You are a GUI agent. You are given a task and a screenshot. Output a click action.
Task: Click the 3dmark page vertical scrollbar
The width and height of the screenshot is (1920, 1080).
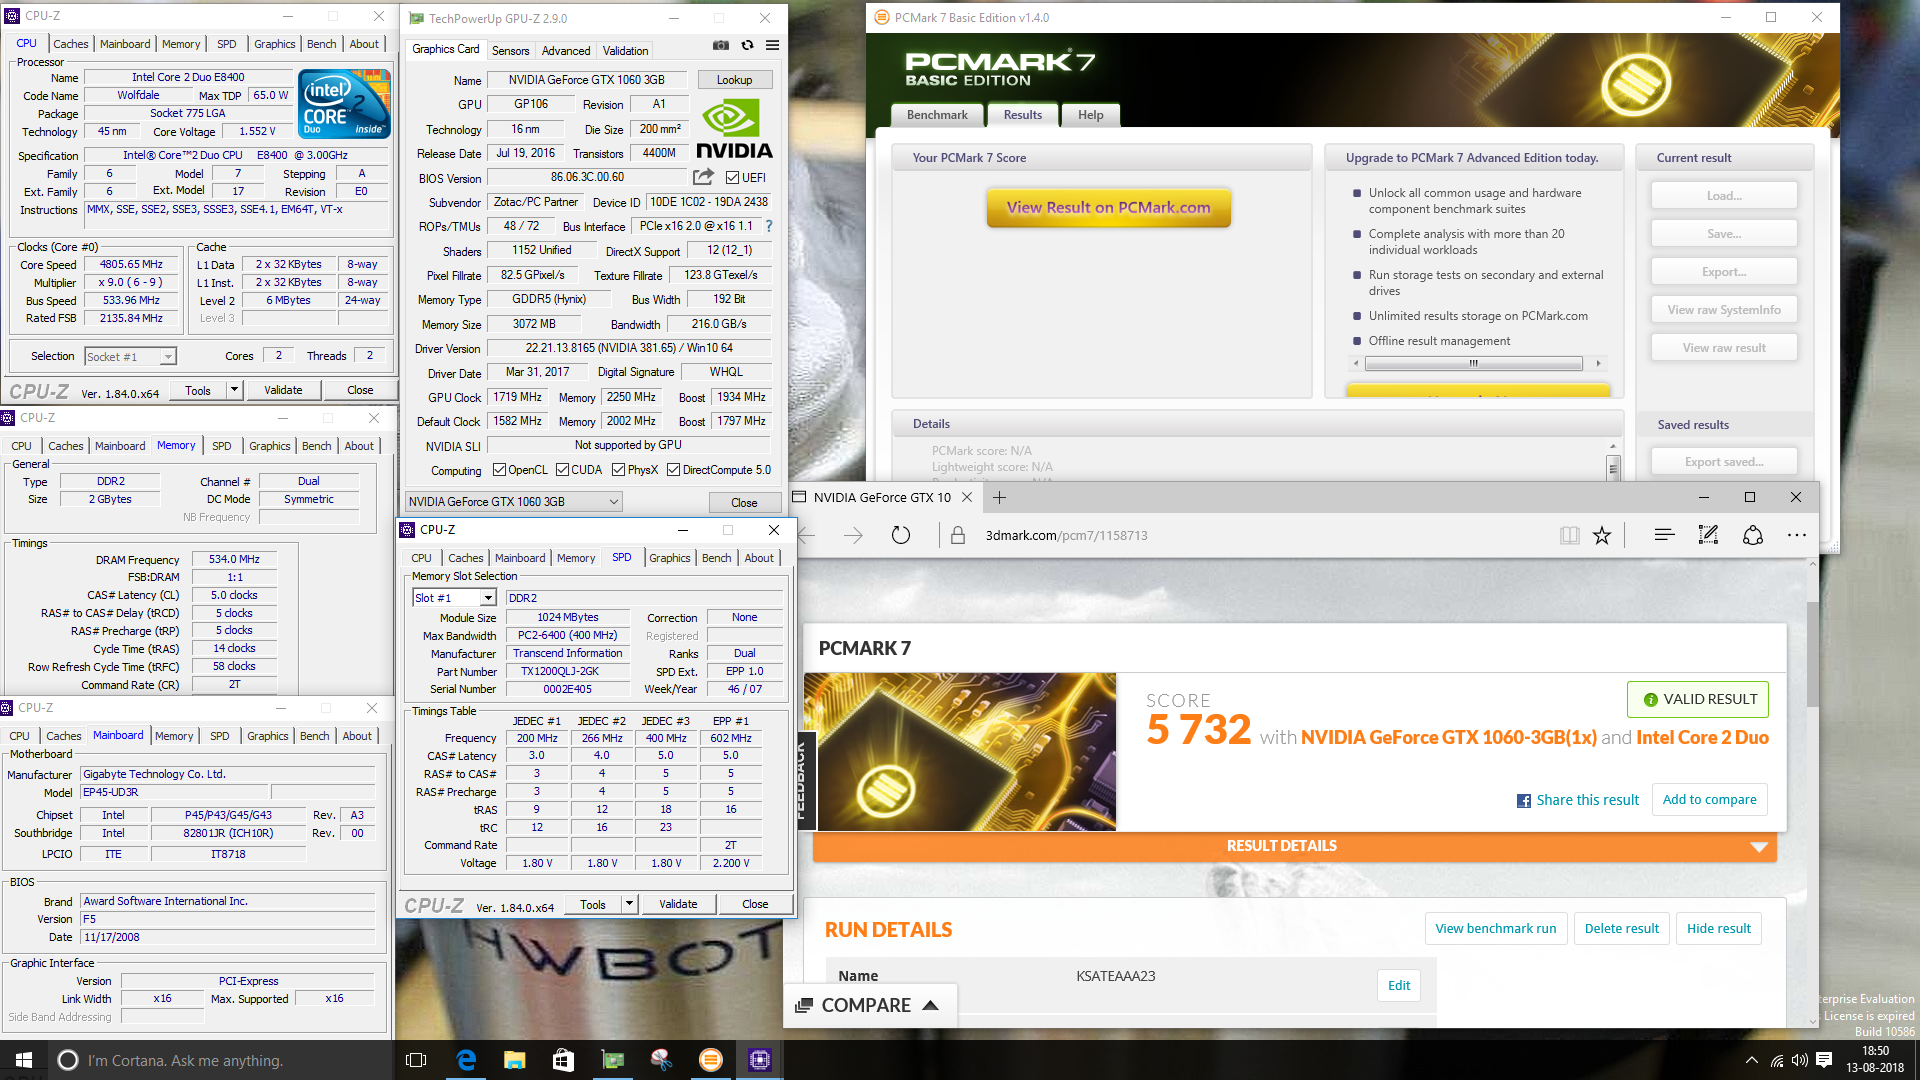(1813, 655)
